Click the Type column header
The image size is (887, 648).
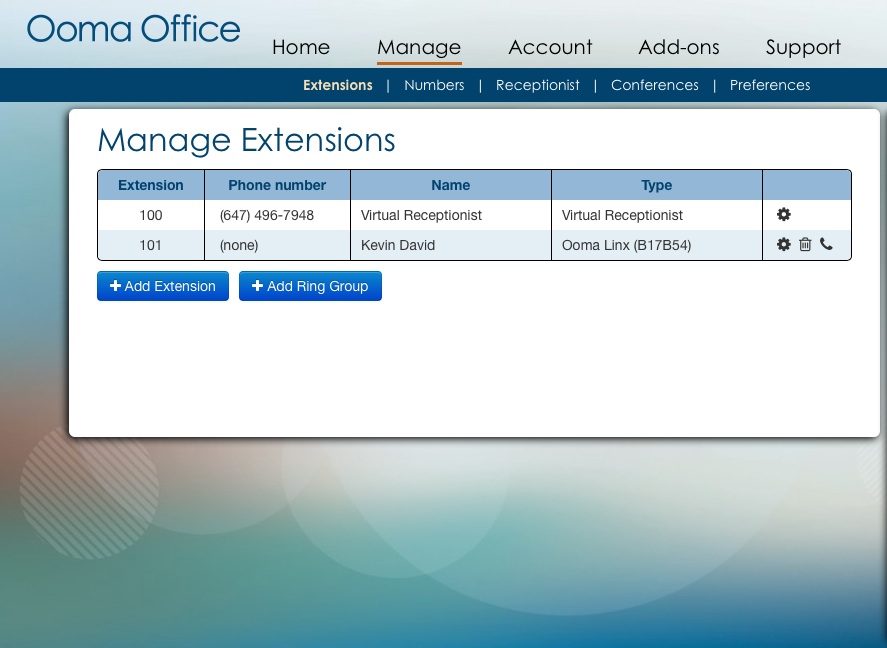coord(657,185)
